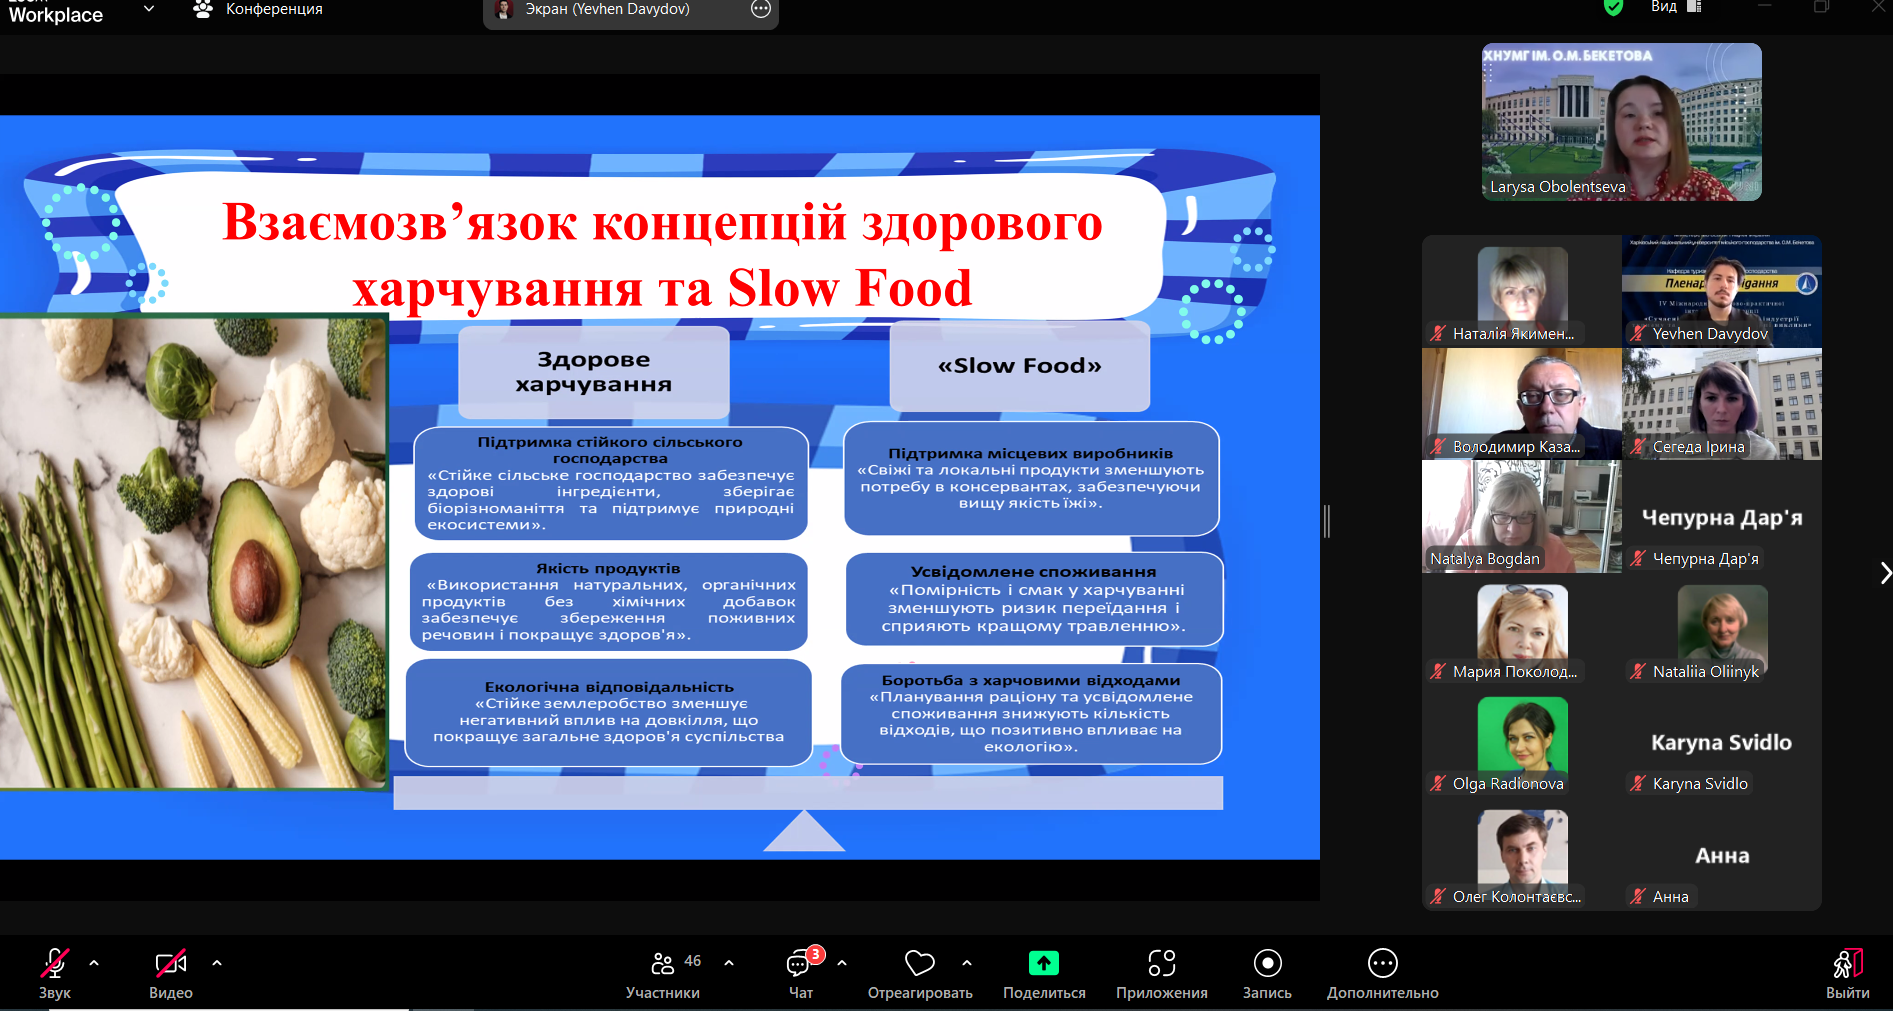
Task: Check the green encryption shield icon
Action: click(1613, 7)
